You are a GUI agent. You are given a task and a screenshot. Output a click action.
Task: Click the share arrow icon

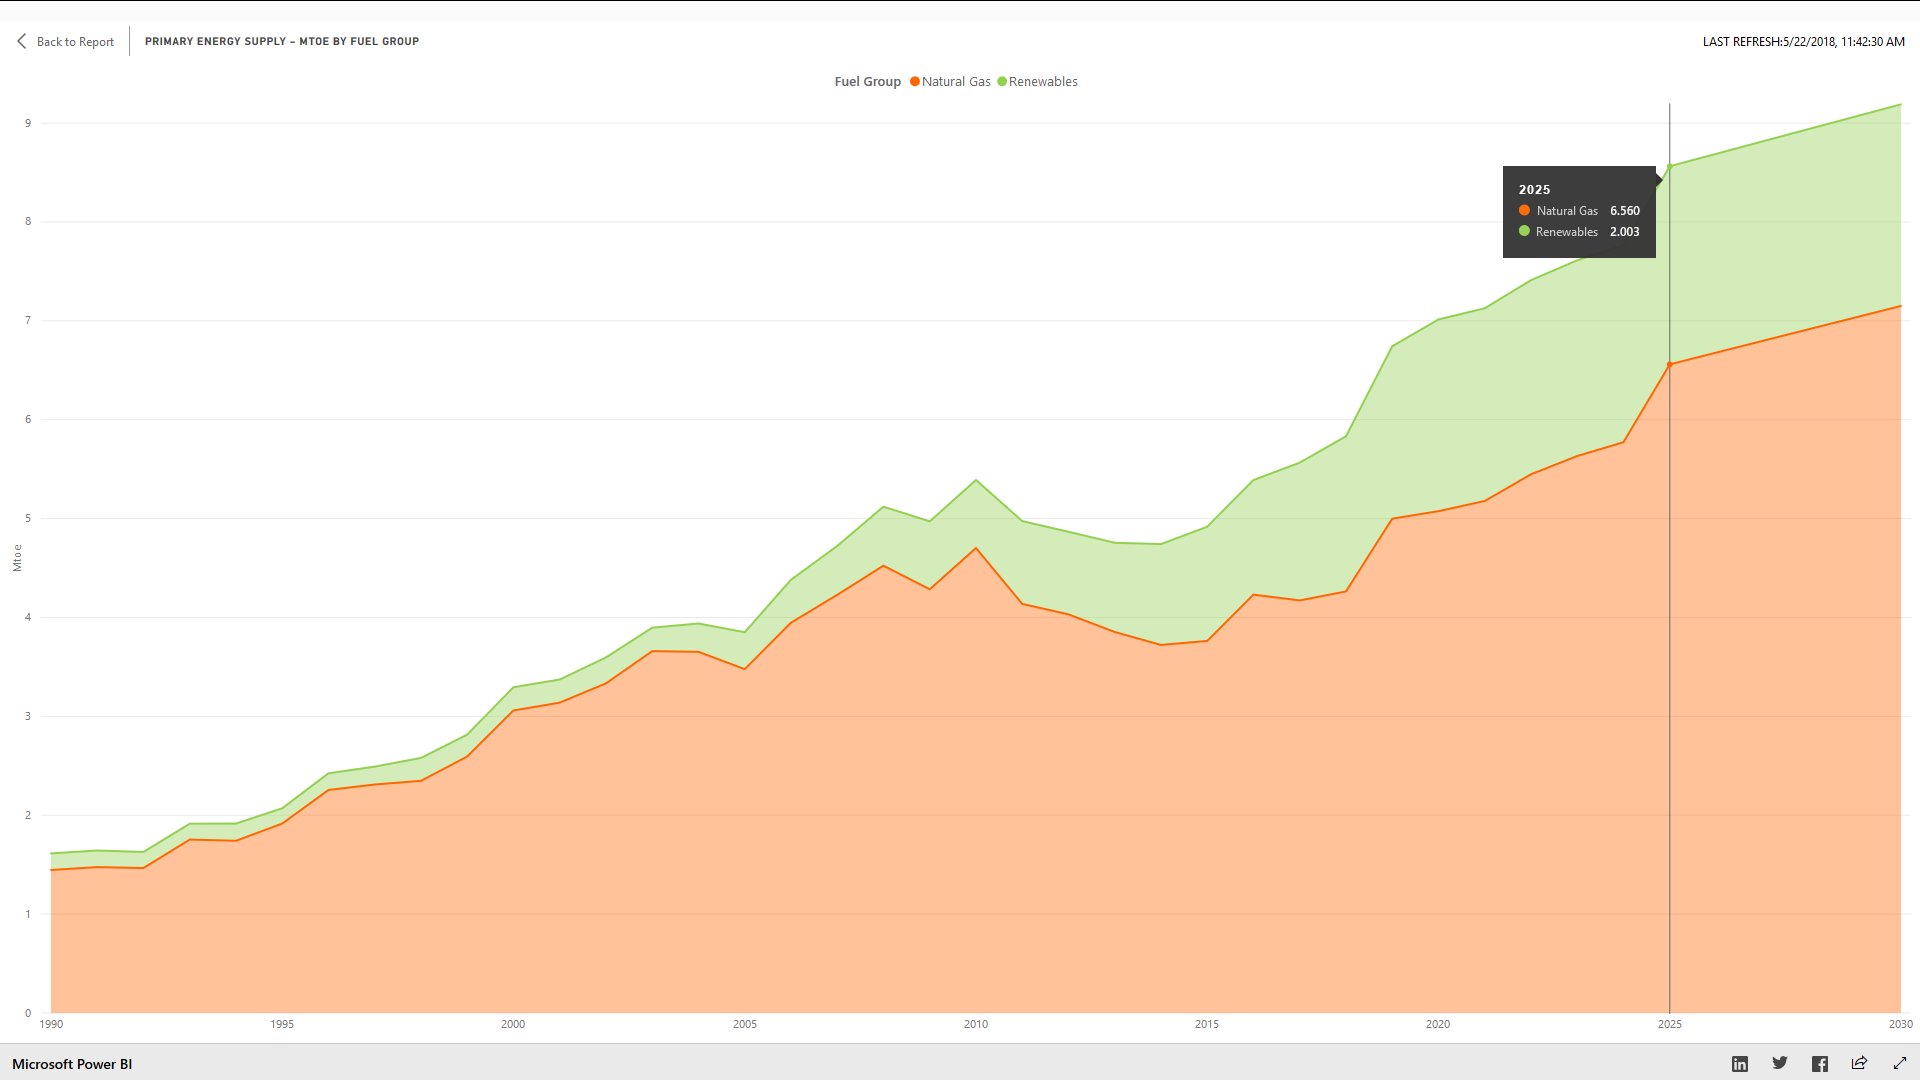tap(1859, 1063)
